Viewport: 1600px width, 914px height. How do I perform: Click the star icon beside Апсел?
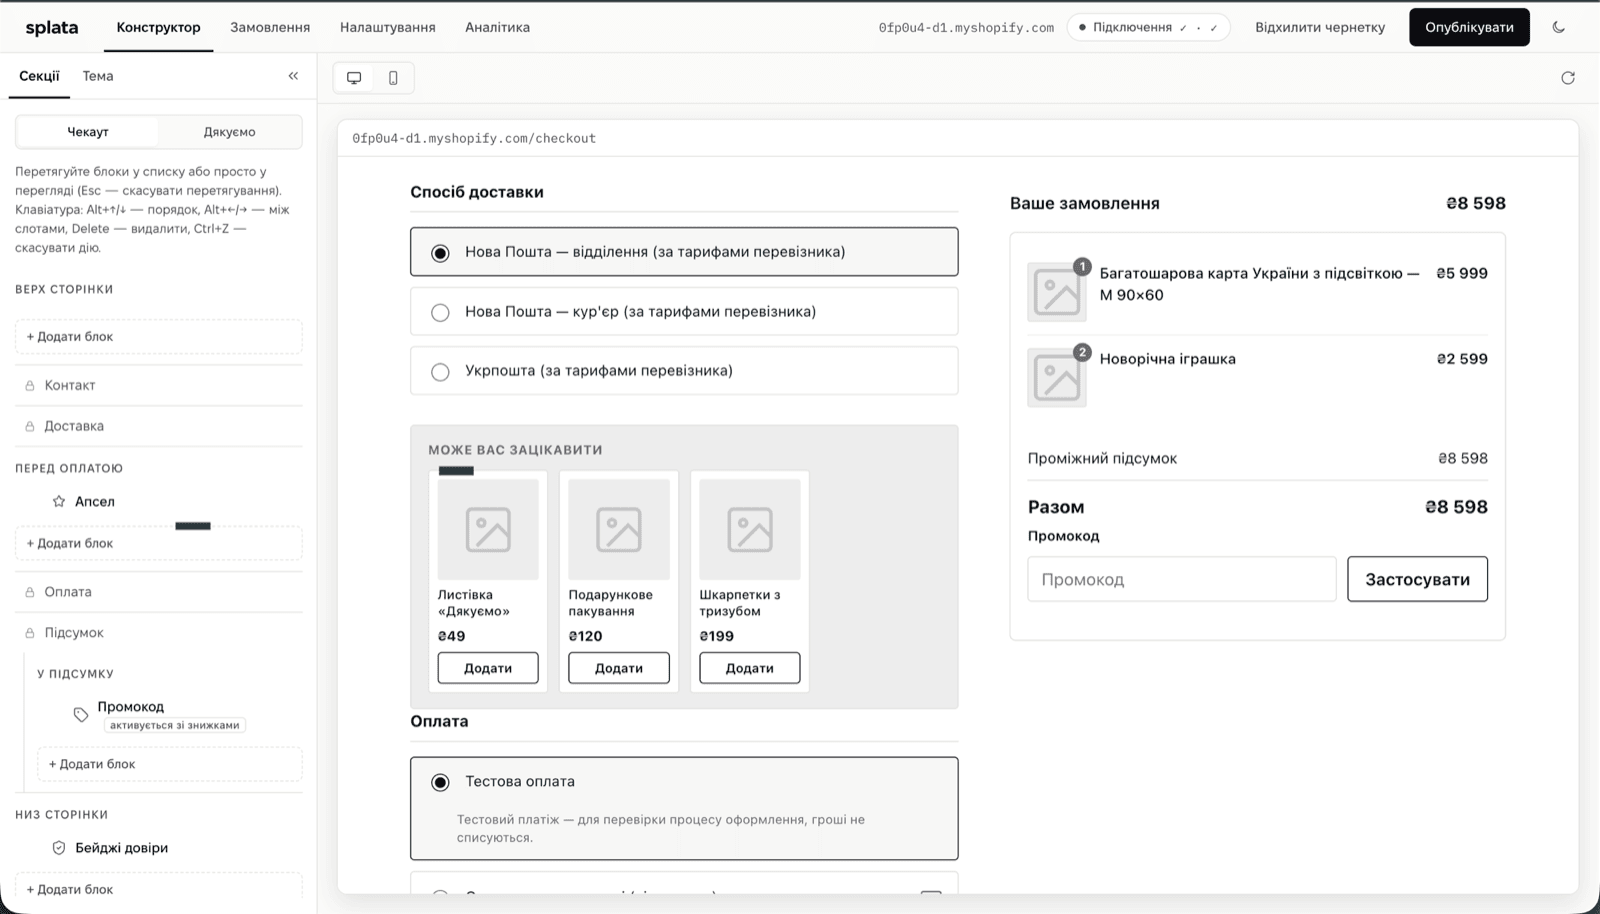coord(59,501)
